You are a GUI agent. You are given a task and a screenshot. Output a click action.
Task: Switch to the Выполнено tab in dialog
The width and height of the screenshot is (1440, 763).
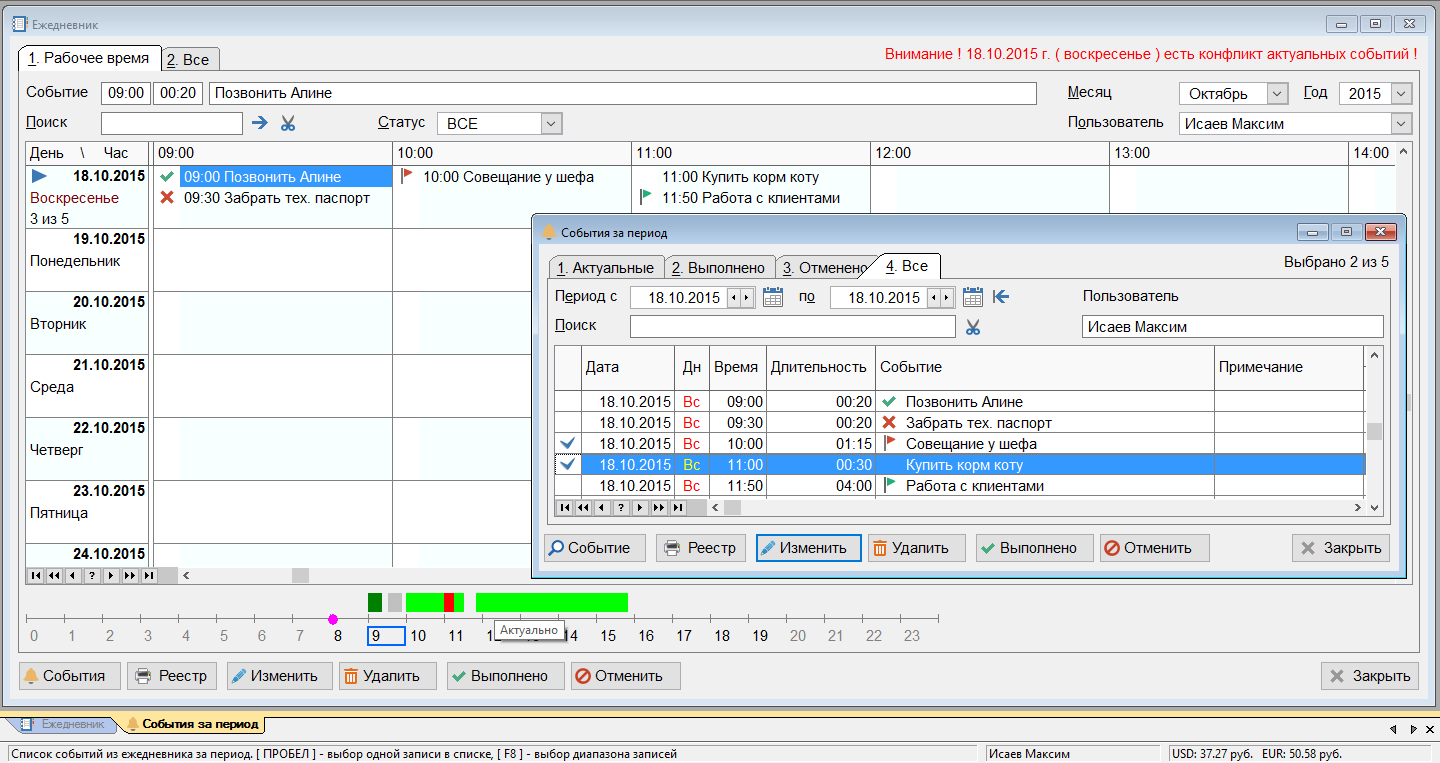point(717,268)
